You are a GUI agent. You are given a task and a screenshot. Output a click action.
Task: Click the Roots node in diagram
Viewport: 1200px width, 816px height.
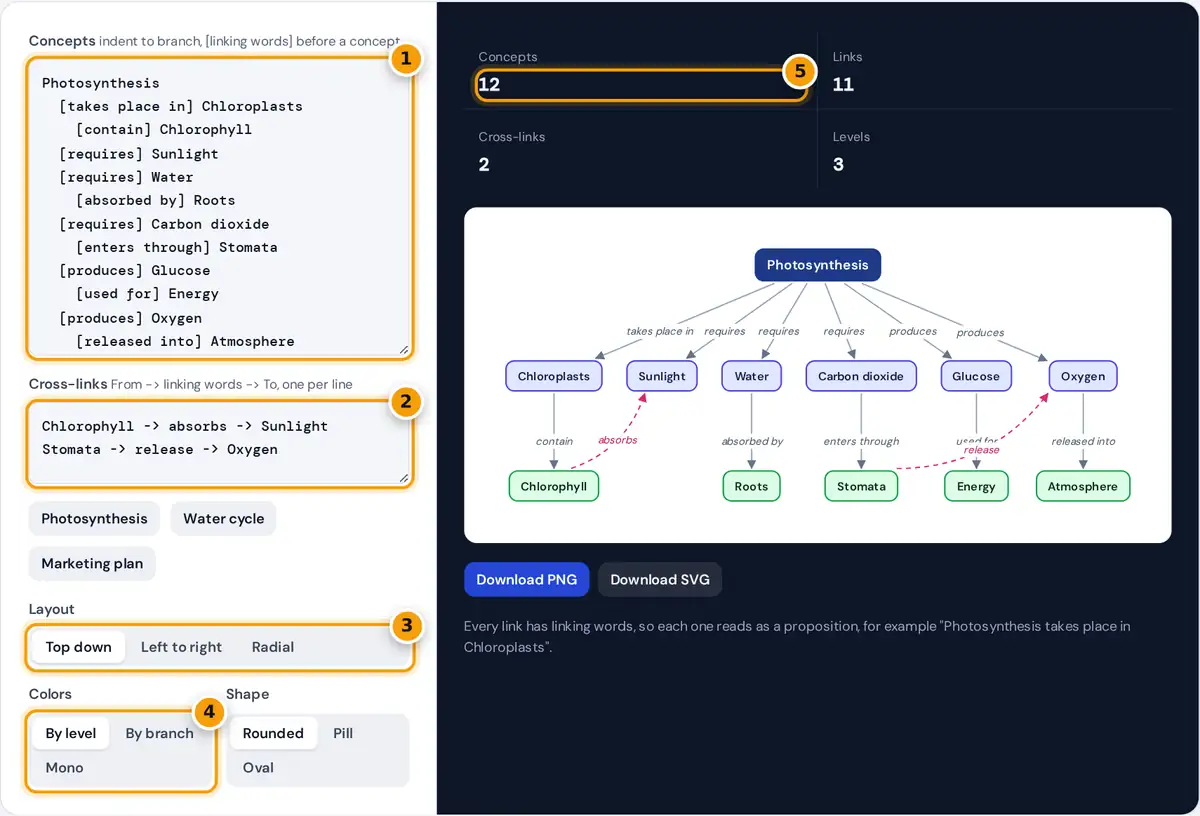click(751, 486)
